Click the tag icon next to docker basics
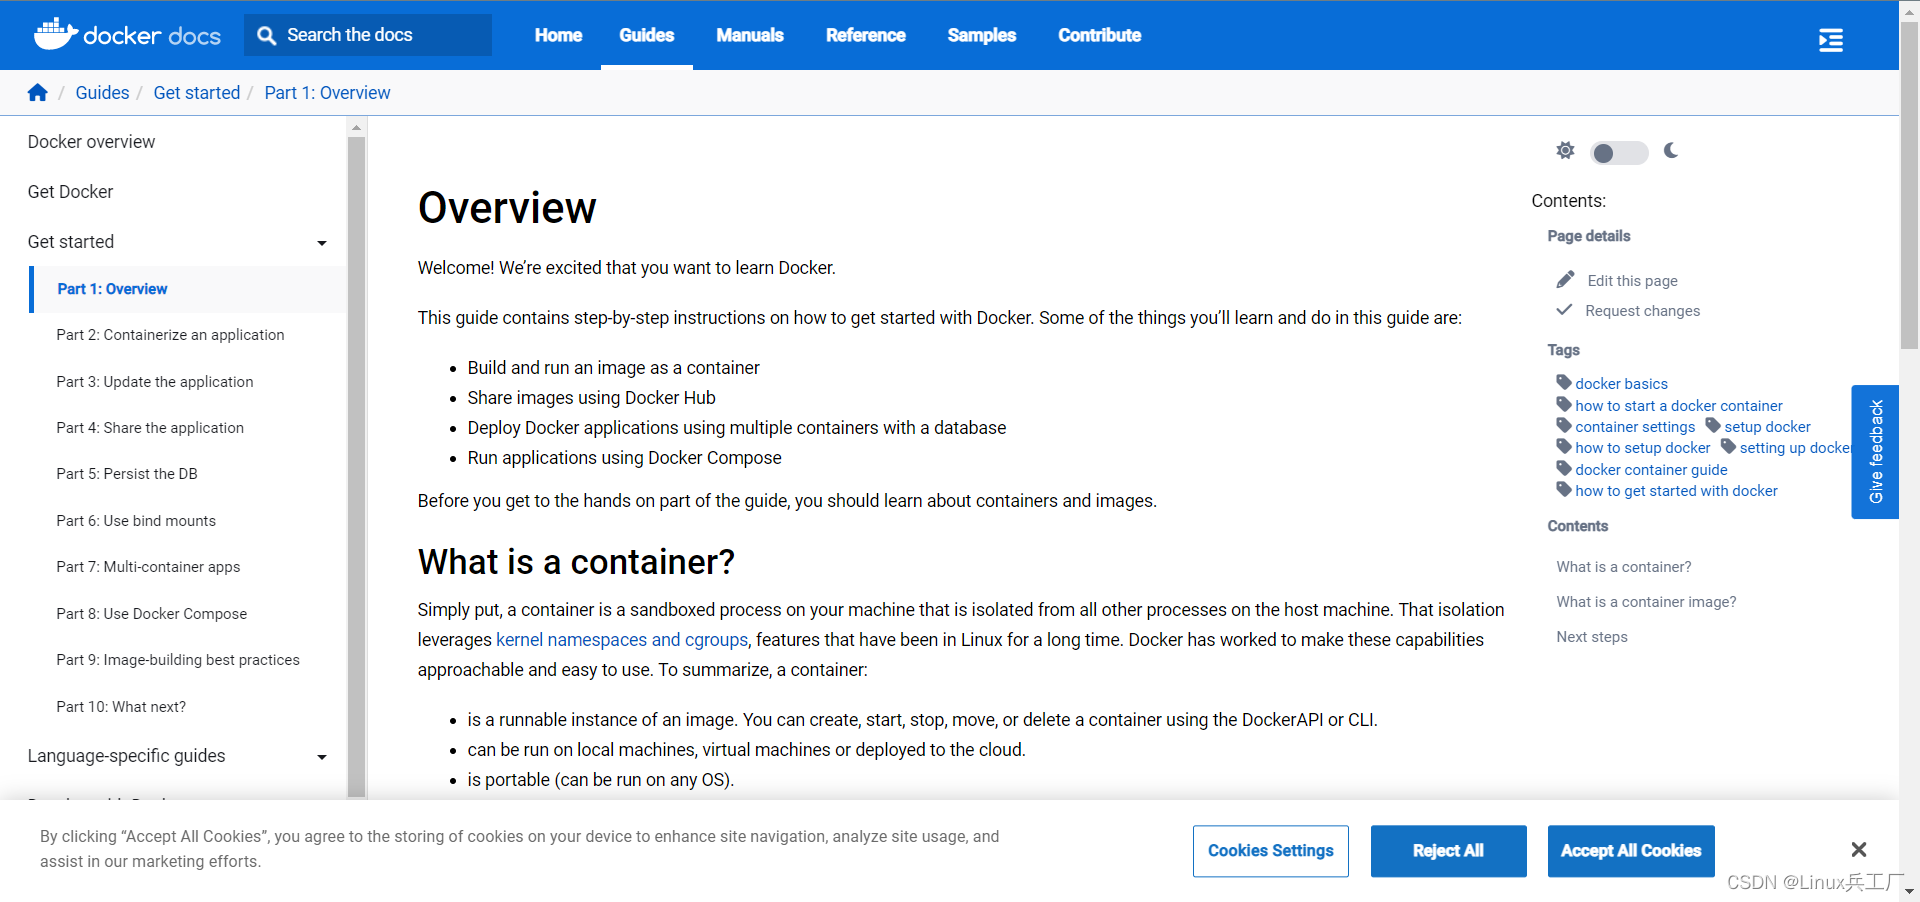 pyautogui.click(x=1564, y=382)
